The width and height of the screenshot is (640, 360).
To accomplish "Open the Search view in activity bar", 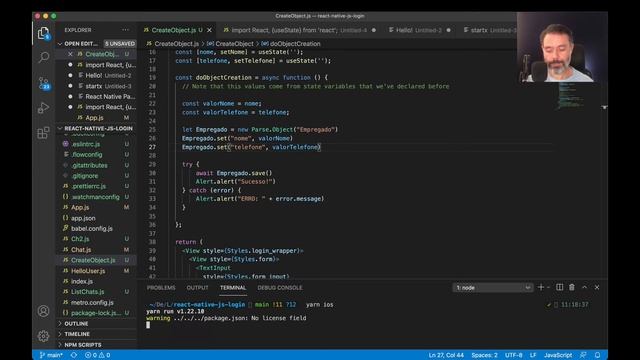I will click(43, 58).
